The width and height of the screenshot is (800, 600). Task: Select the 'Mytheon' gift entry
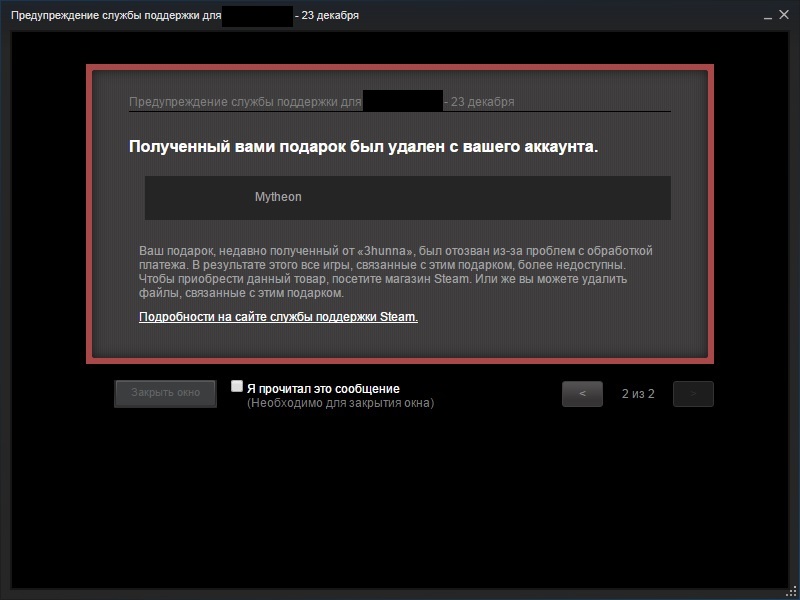pyautogui.click(x=408, y=198)
